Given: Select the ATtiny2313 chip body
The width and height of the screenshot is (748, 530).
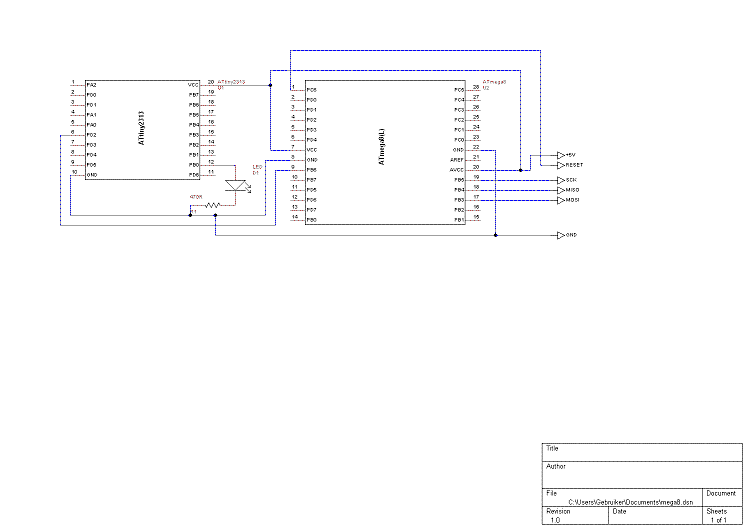Looking at the screenshot, I should 141,130.
